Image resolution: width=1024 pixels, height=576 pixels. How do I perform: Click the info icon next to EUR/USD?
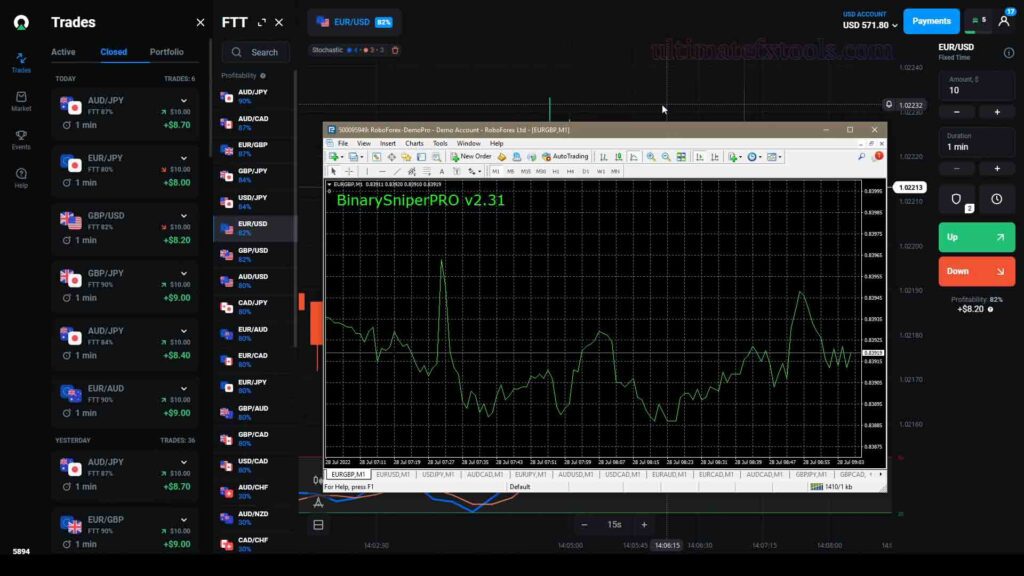[x=1009, y=53]
